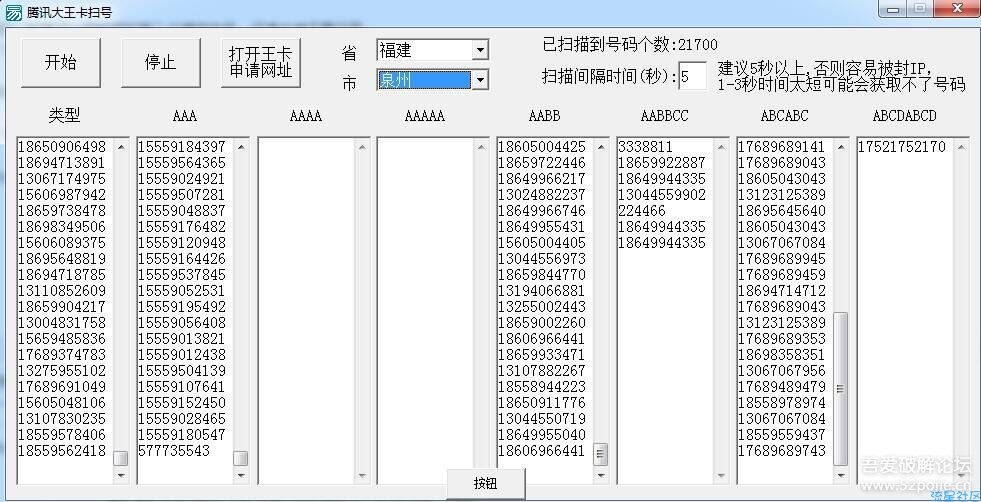Viewport: 981px width, 502px height.
Task: Select number 18659933471 in the AABB list
Action: [x=542, y=355]
